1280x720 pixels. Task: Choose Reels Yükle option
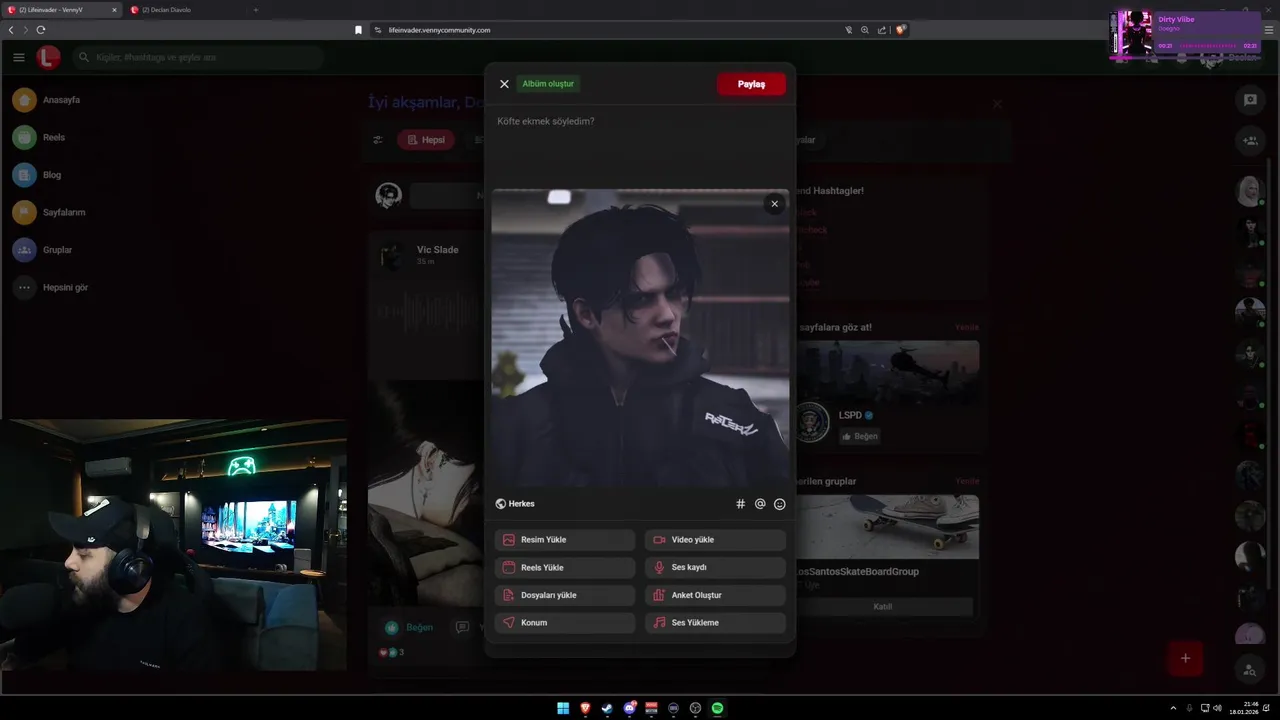pos(565,567)
